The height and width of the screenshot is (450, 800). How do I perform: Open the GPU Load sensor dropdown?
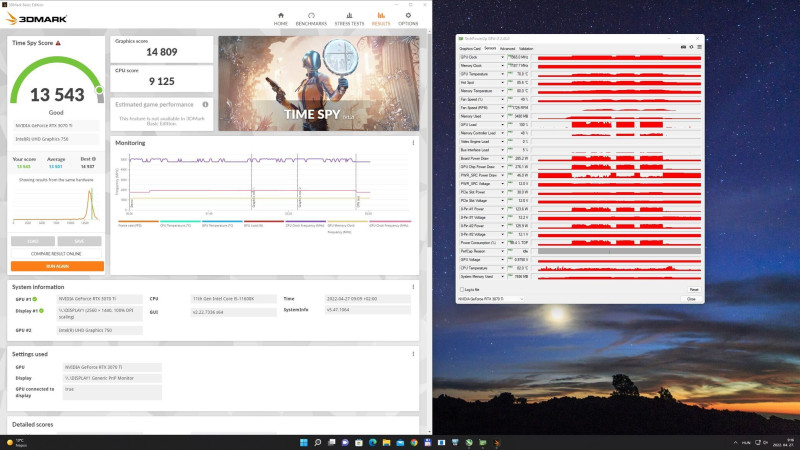point(503,124)
